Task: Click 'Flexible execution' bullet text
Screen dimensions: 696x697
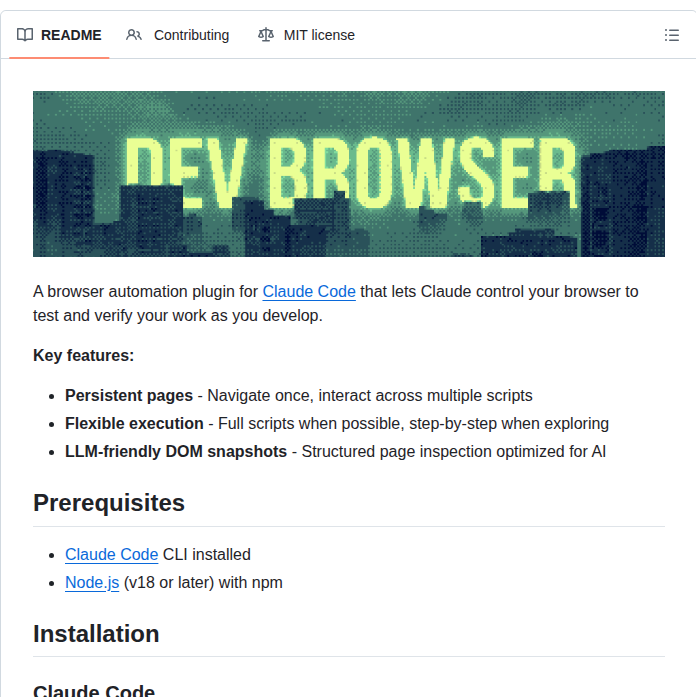Action: pyautogui.click(x=134, y=423)
